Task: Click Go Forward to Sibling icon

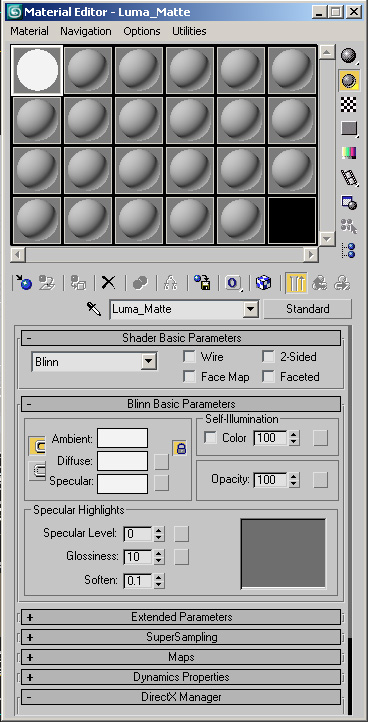Action: click(342, 283)
